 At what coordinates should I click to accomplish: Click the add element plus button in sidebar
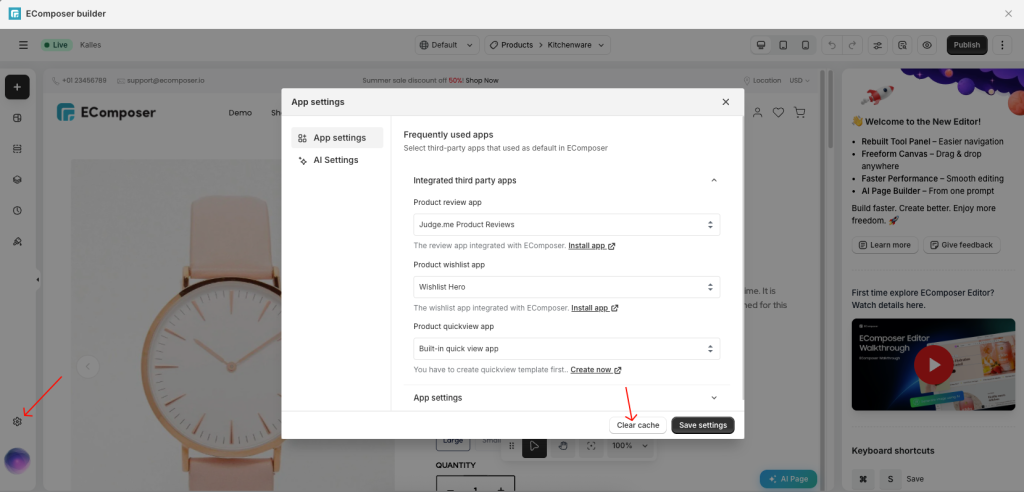pos(17,87)
